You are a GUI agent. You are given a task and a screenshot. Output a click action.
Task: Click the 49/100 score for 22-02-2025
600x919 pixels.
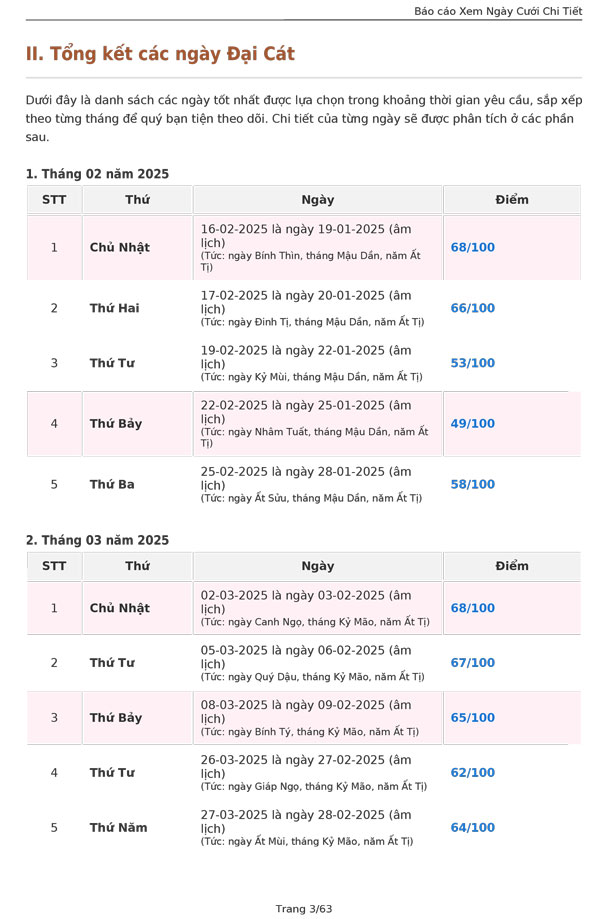coord(472,423)
